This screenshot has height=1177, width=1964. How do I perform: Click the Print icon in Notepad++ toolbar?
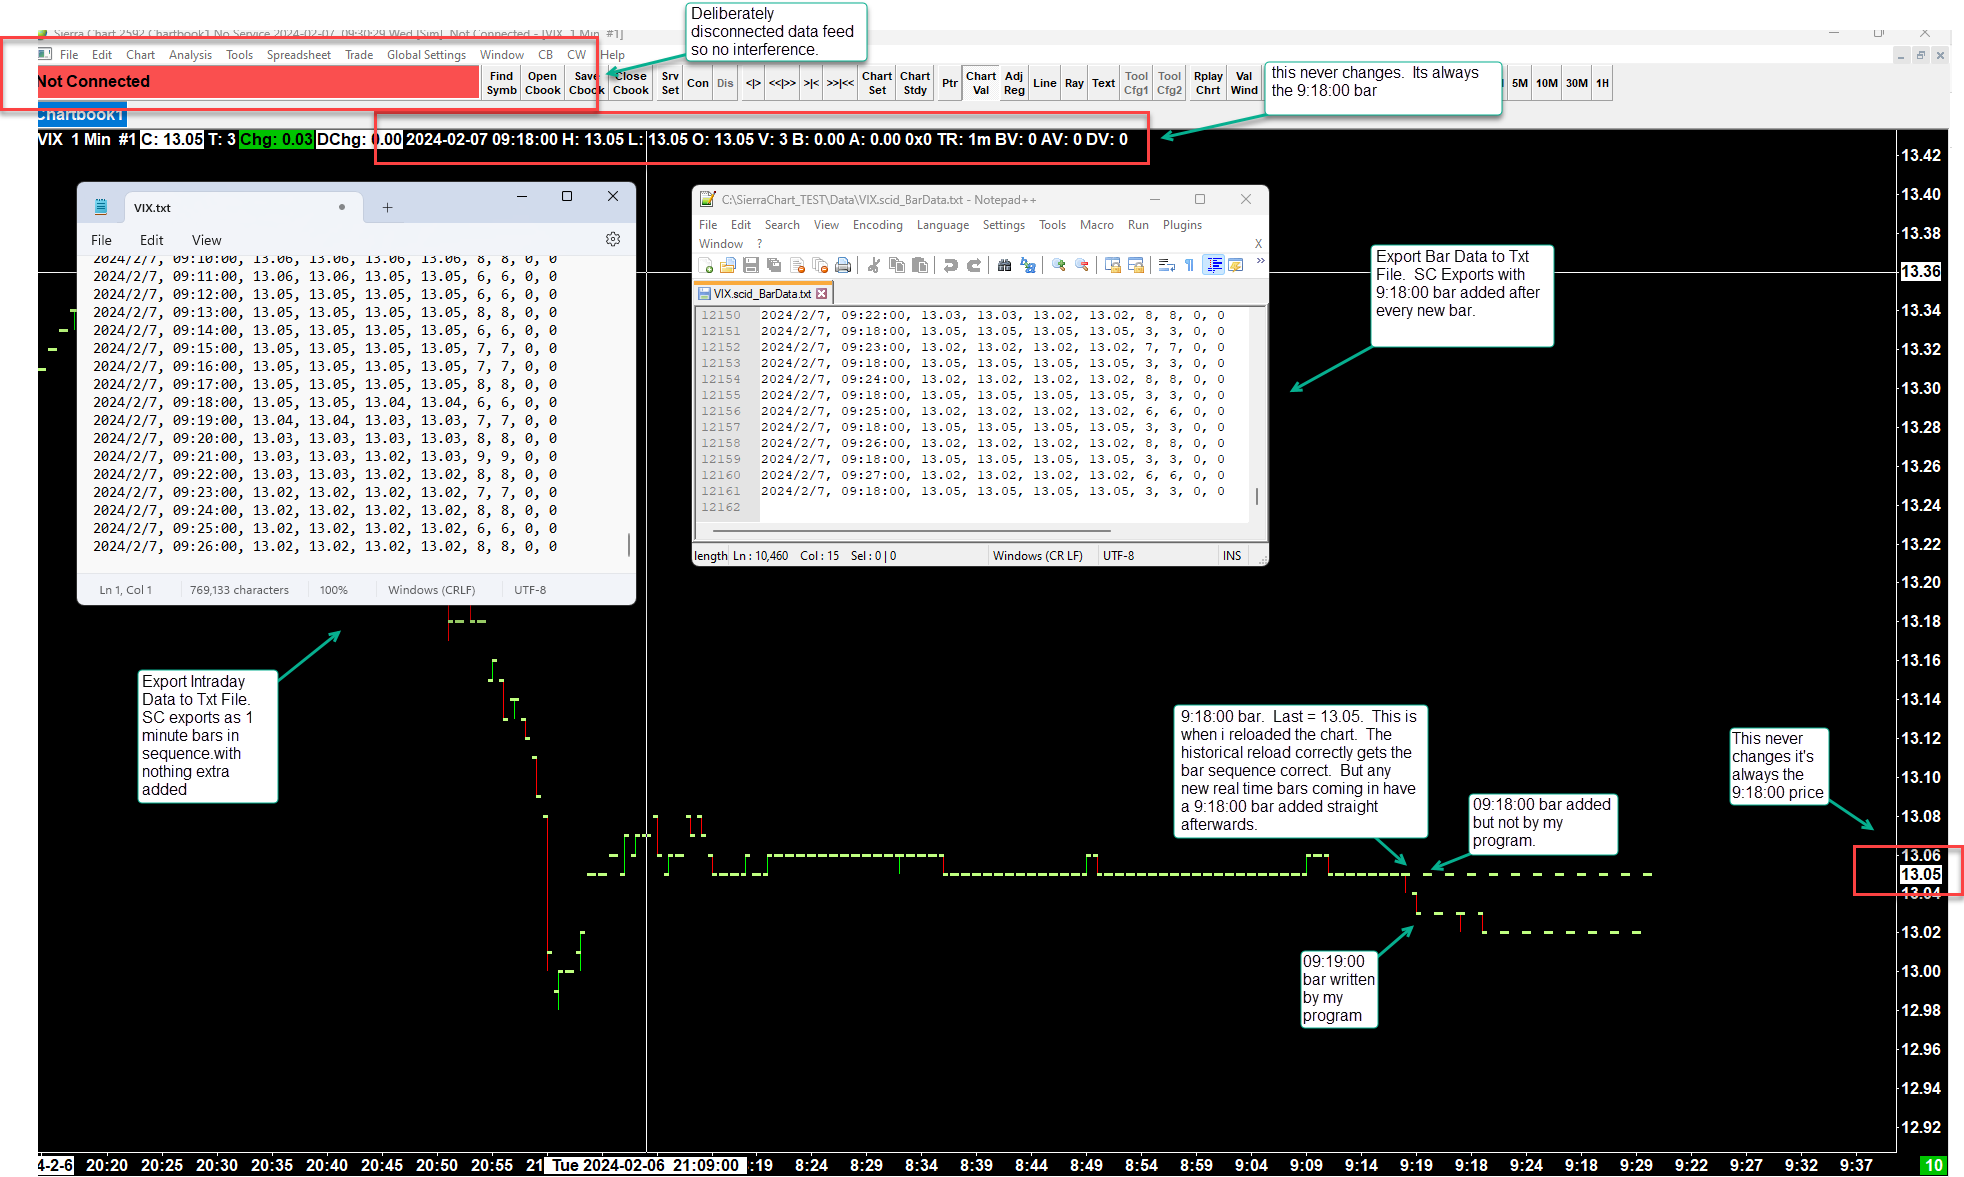[843, 265]
